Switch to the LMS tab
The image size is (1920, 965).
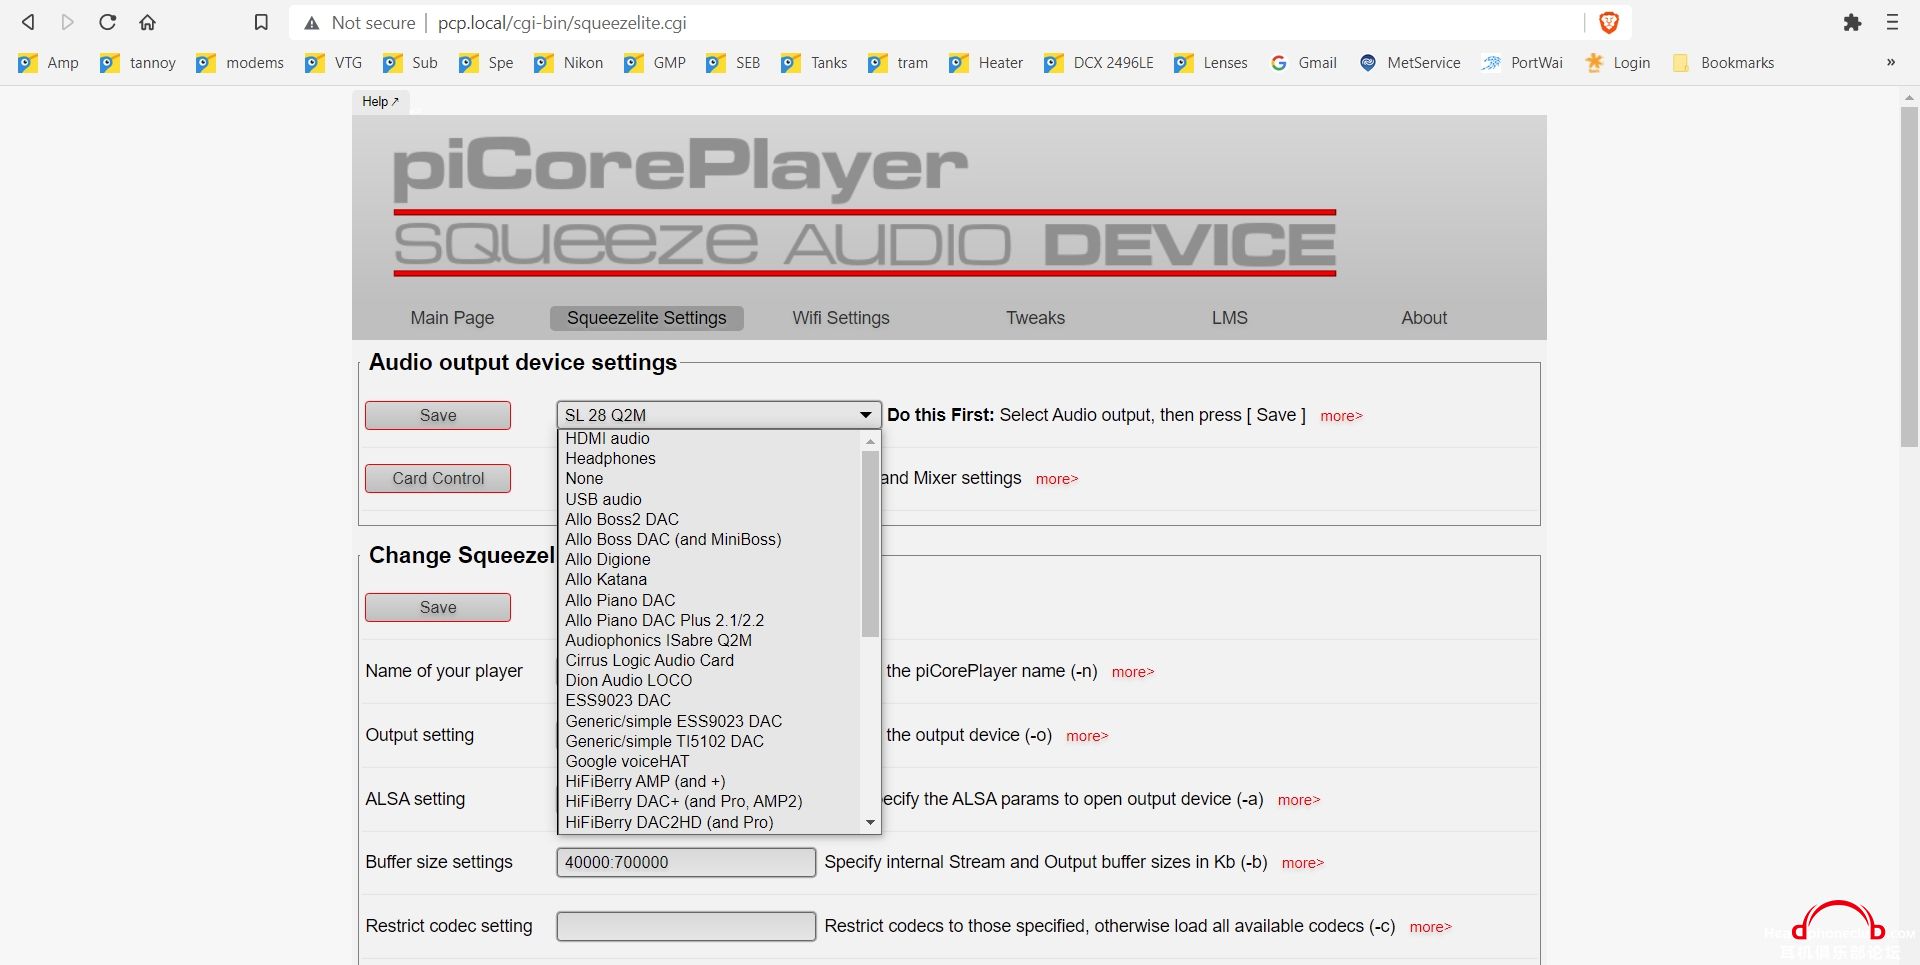click(1229, 318)
